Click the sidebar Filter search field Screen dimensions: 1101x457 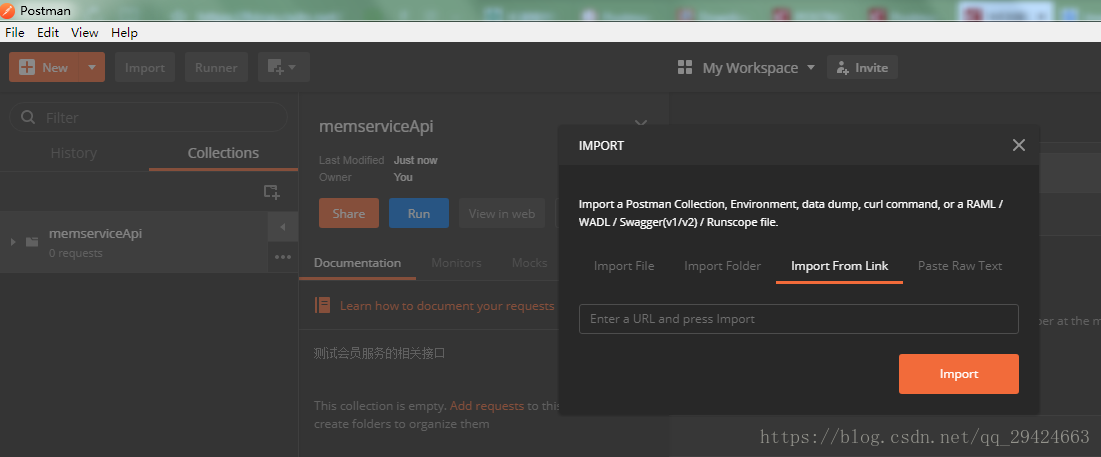coord(148,117)
